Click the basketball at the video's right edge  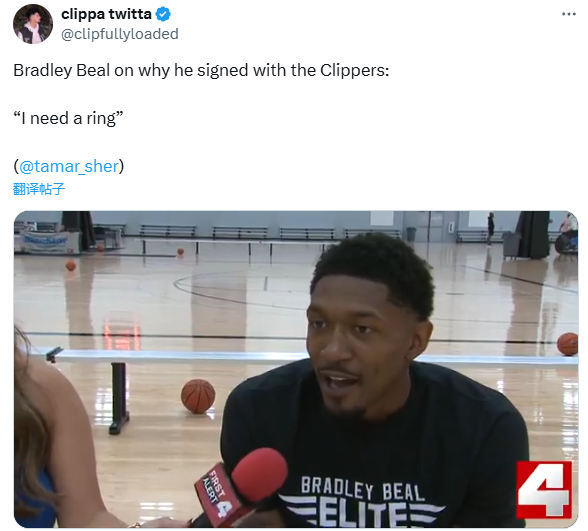point(567,344)
